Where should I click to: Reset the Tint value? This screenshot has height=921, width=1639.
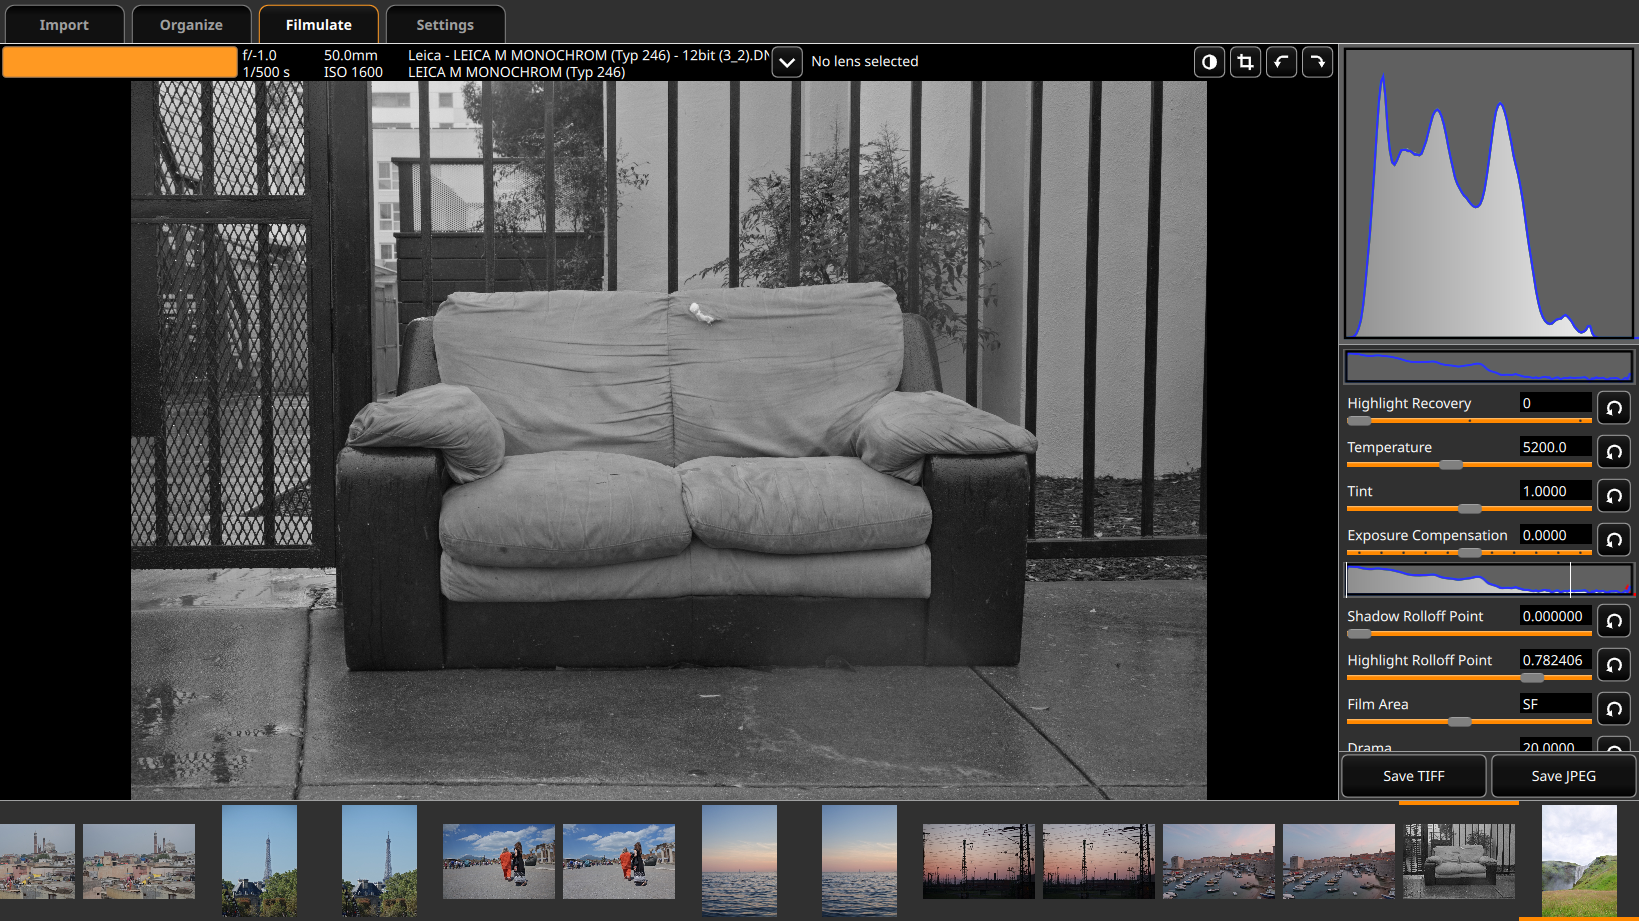pos(1613,496)
